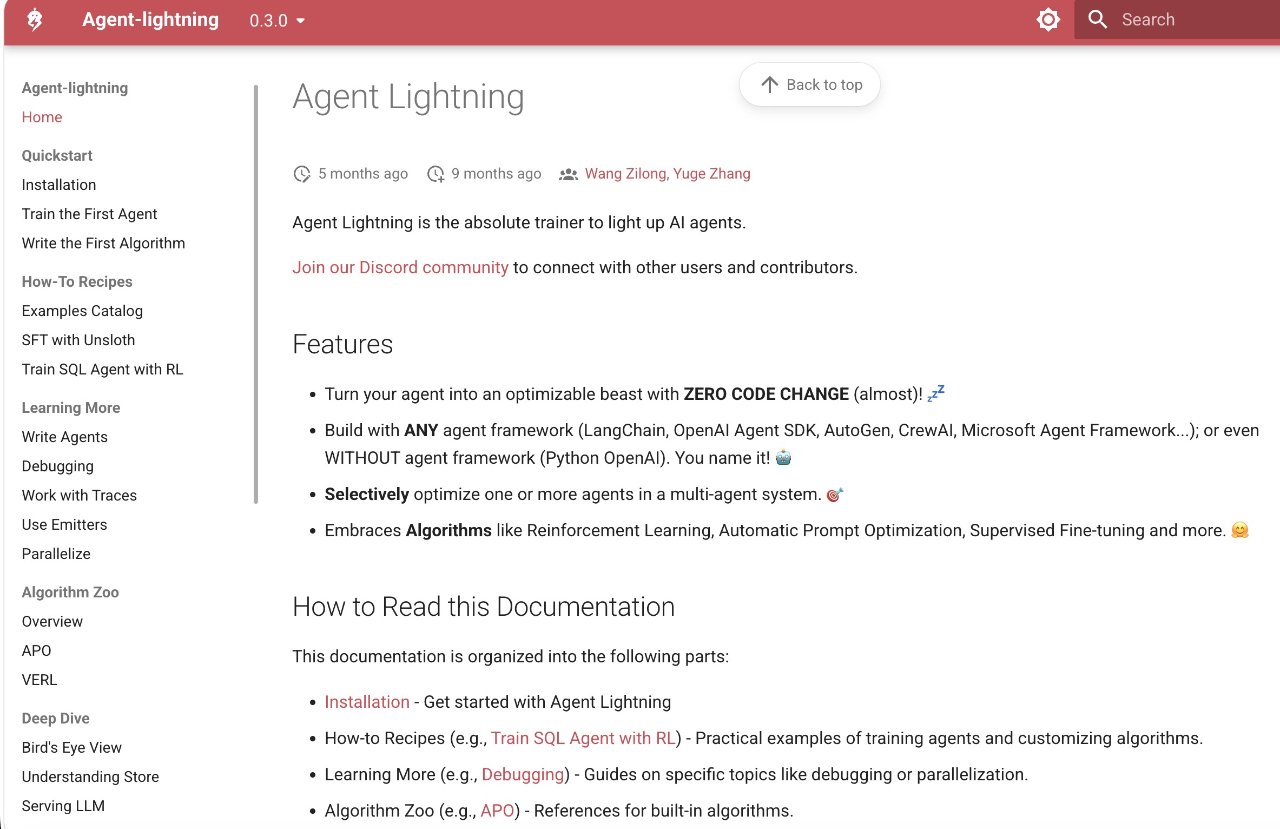This screenshot has width=1280, height=829.
Task: Click the Agent-lightning site title
Action: (x=151, y=20)
